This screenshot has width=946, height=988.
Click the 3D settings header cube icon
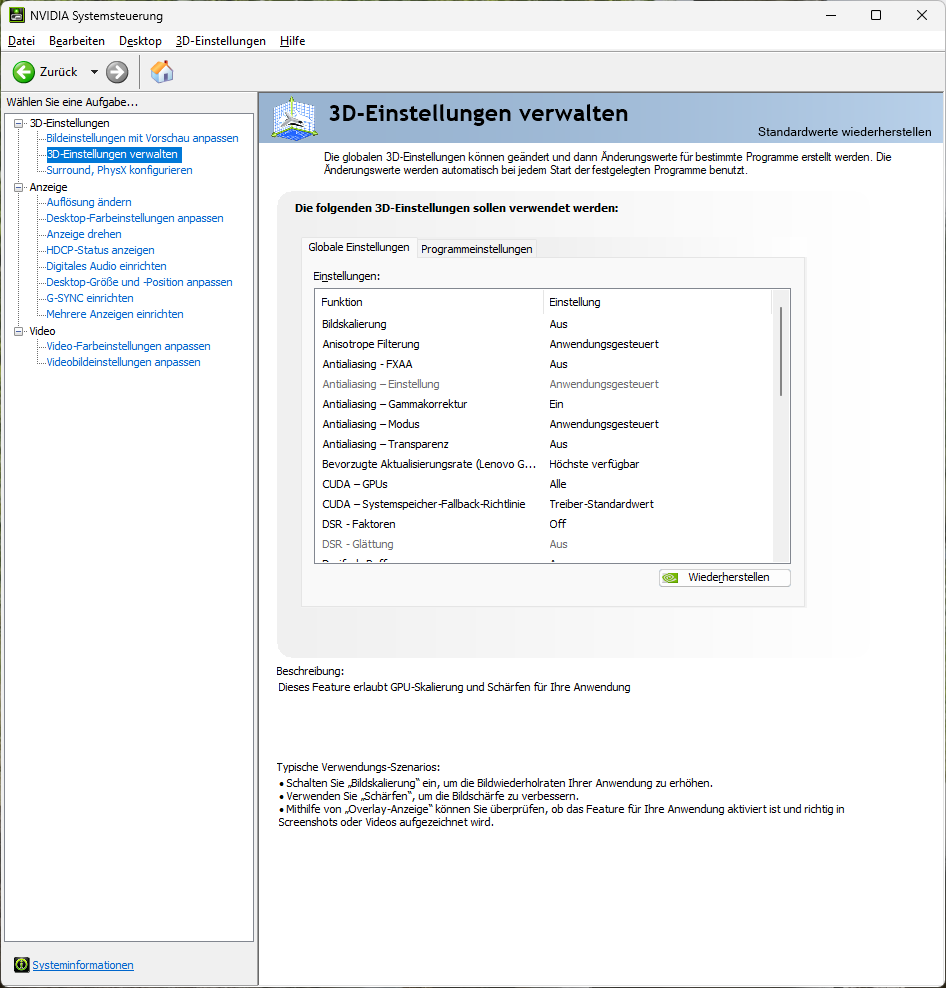(x=294, y=118)
